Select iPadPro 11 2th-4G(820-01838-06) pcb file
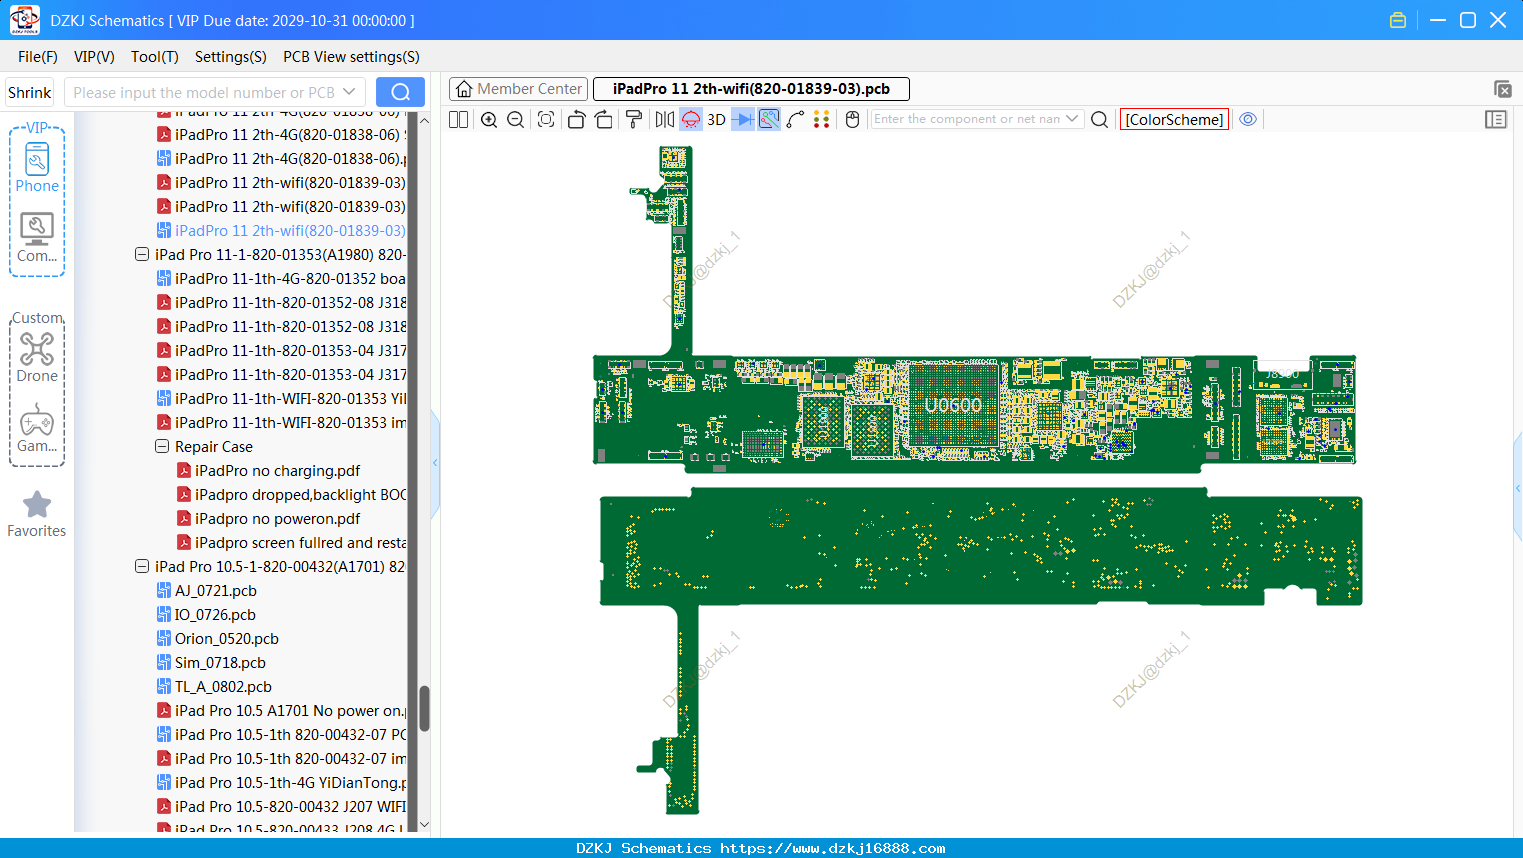The image size is (1523, 858). [281, 159]
